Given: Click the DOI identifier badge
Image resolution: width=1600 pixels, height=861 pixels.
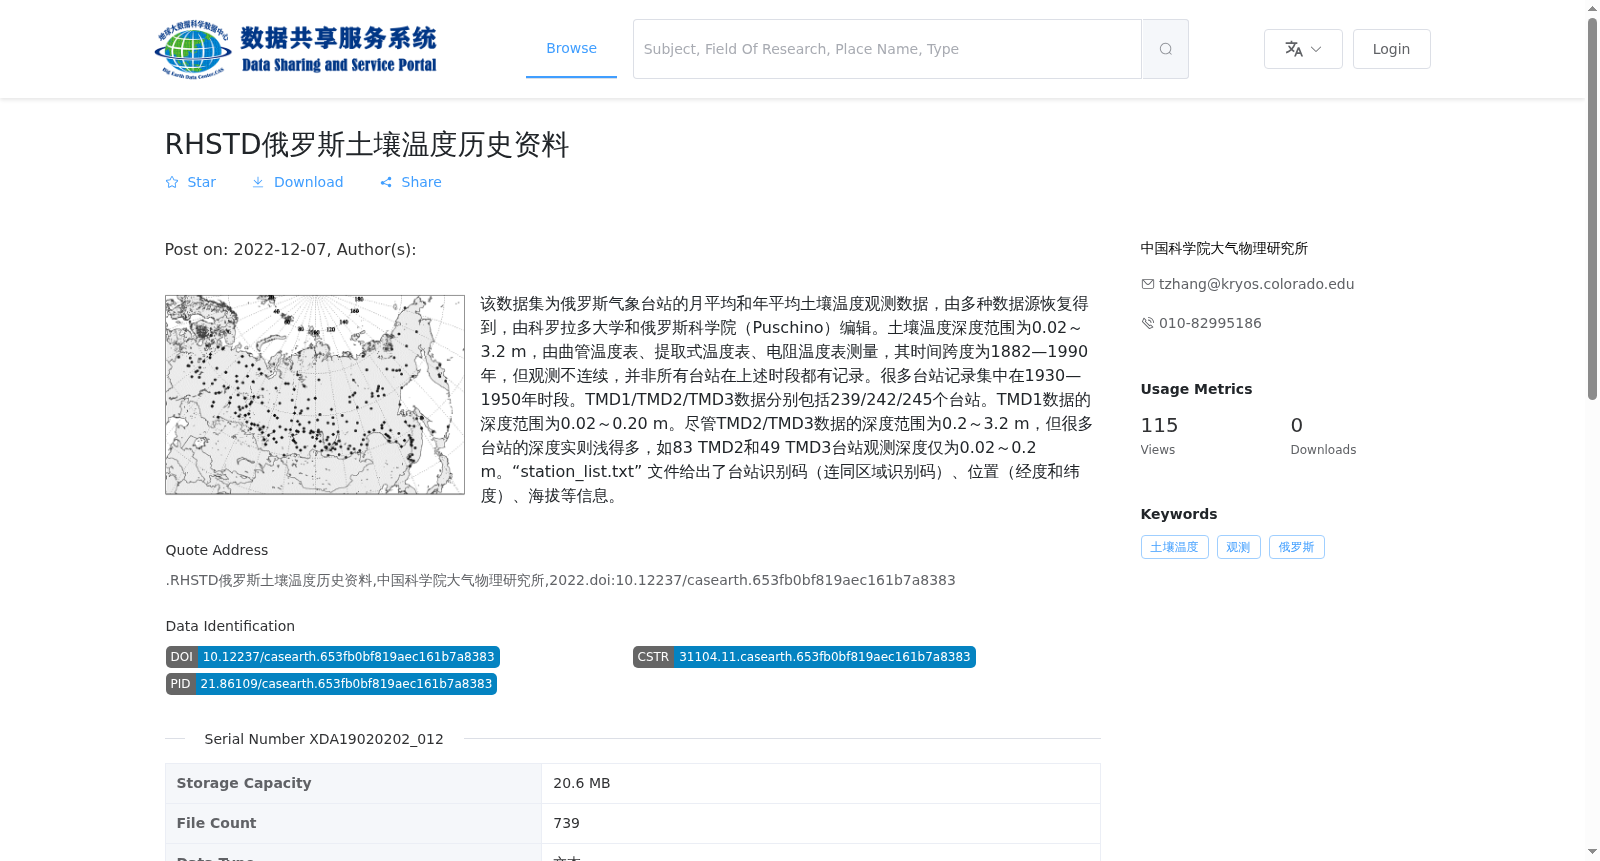Looking at the screenshot, I should pyautogui.click(x=332, y=657).
